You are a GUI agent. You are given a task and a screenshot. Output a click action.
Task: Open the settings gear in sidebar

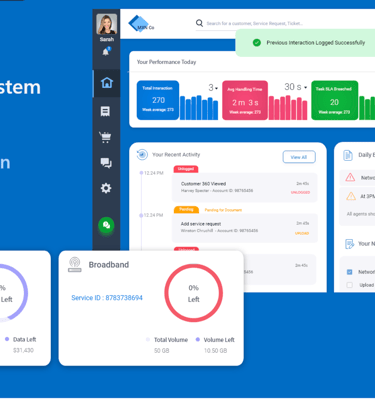click(106, 188)
